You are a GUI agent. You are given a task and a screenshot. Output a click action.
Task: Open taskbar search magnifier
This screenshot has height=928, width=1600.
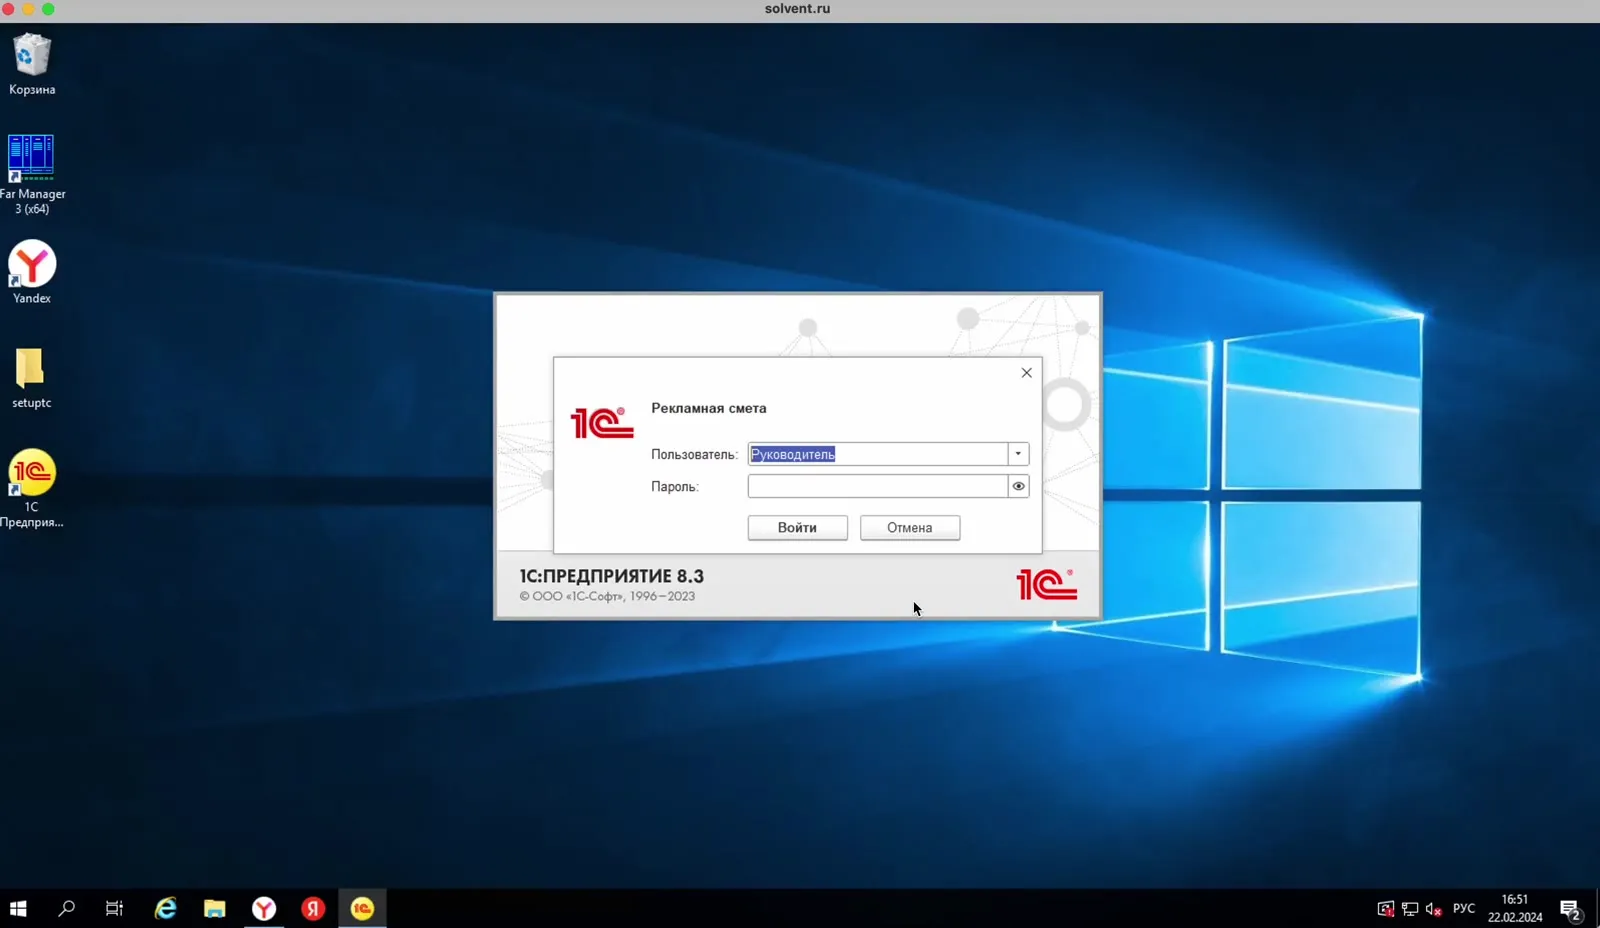pos(66,908)
